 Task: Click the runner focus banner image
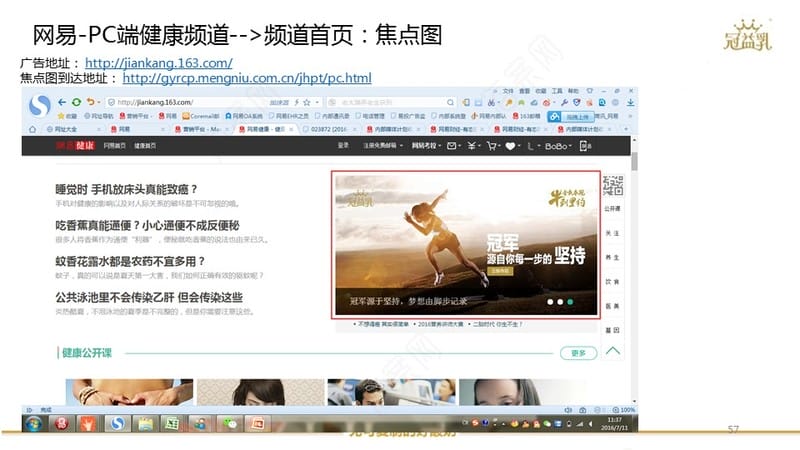[466, 245]
